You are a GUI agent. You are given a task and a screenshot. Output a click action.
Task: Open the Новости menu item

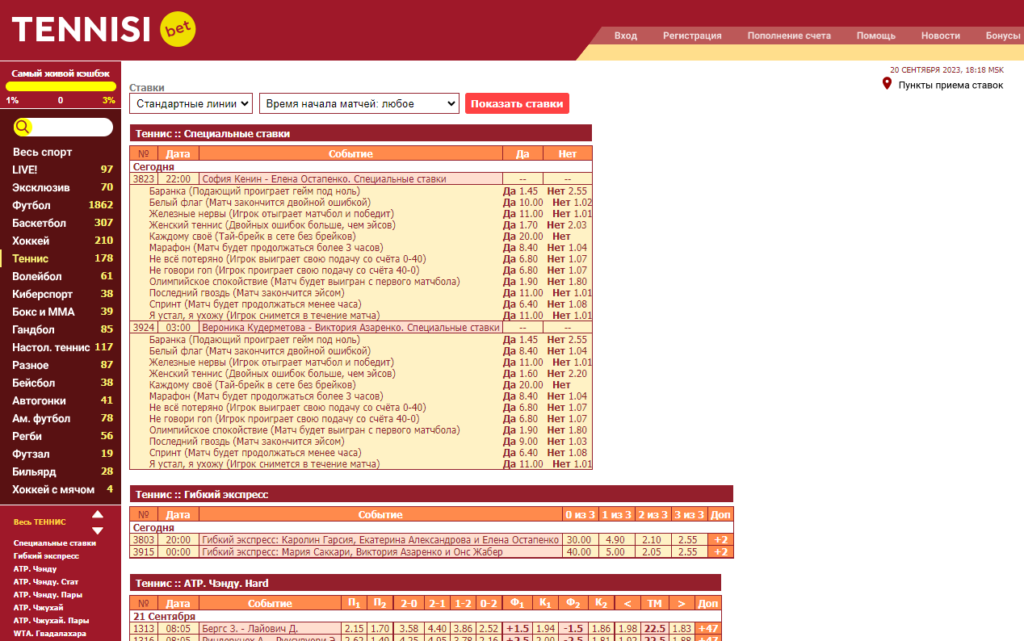940,36
